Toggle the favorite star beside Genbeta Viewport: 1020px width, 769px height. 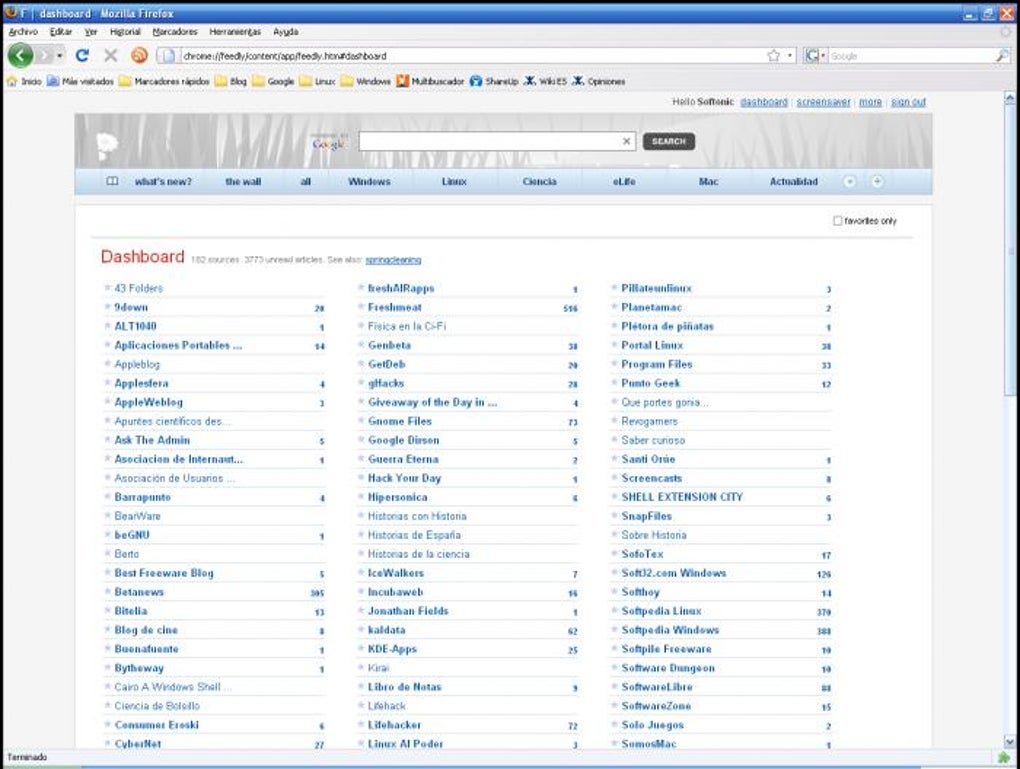[x=361, y=345]
